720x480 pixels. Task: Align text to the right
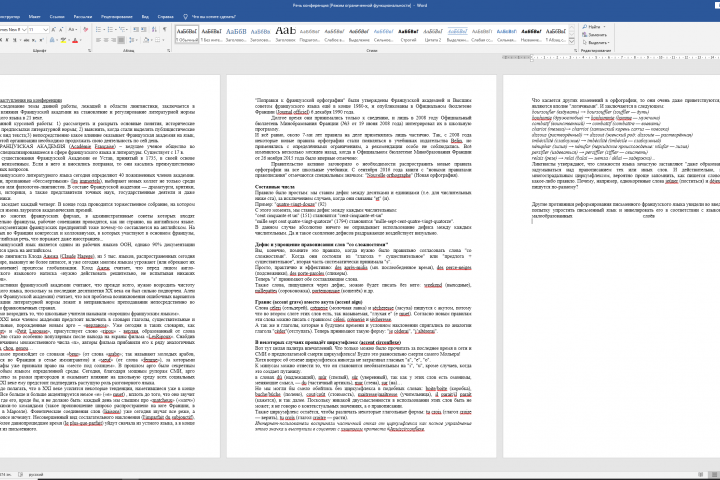[113, 40]
